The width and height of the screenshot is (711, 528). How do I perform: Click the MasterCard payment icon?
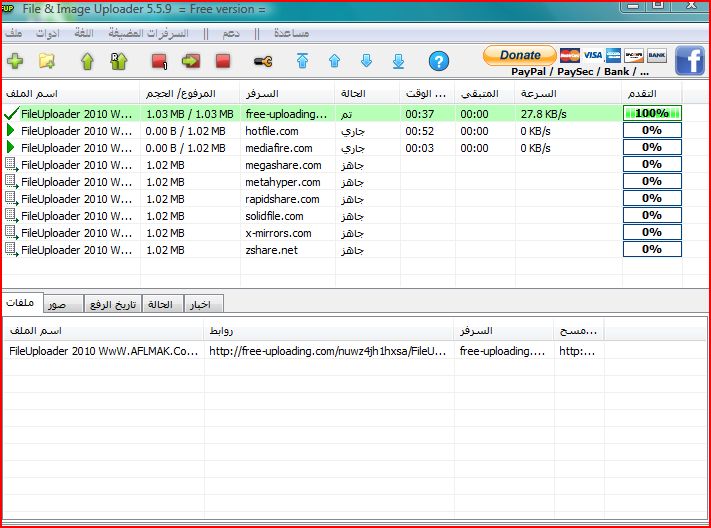(570, 55)
